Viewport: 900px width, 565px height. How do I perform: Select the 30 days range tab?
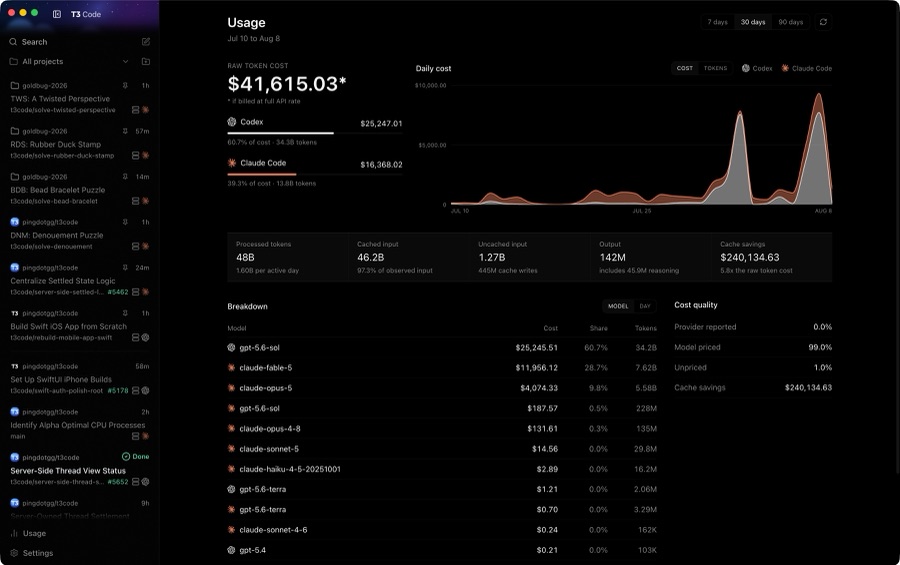752,22
